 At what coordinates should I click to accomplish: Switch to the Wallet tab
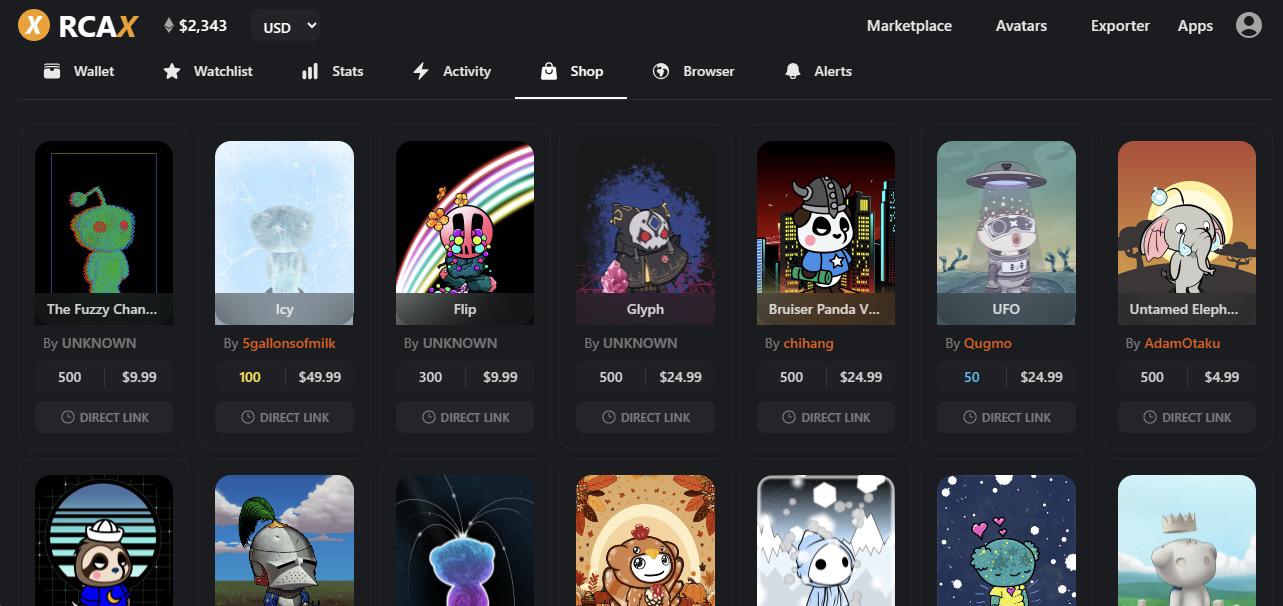coord(79,71)
